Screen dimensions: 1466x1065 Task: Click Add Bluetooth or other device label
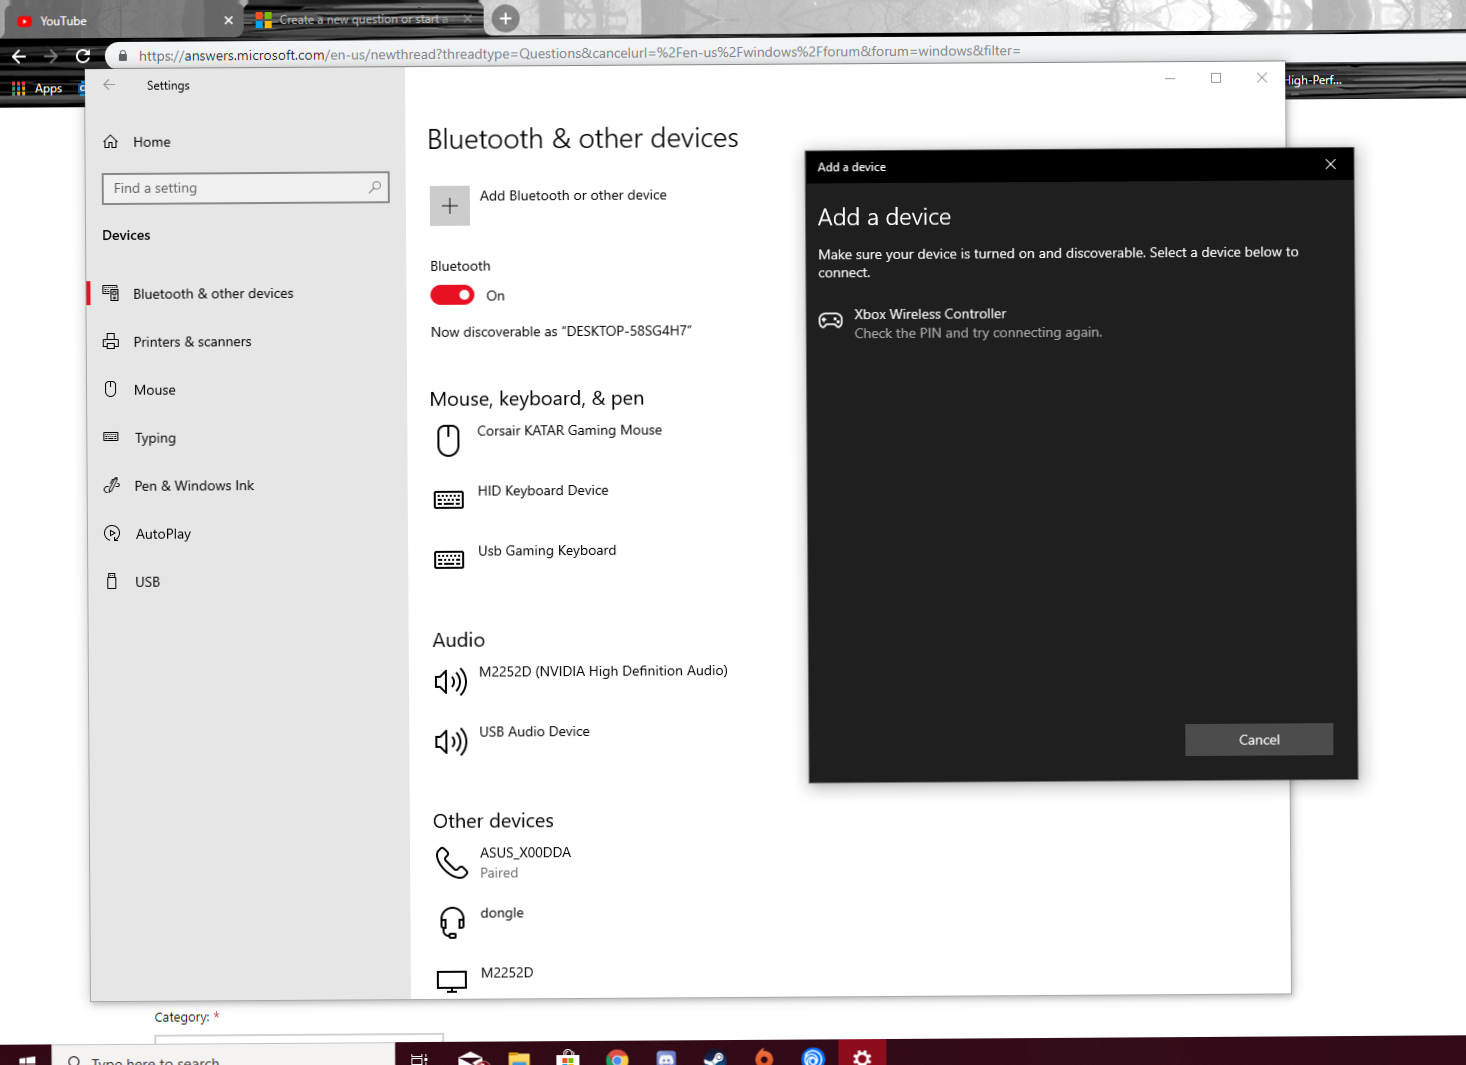pos(573,195)
